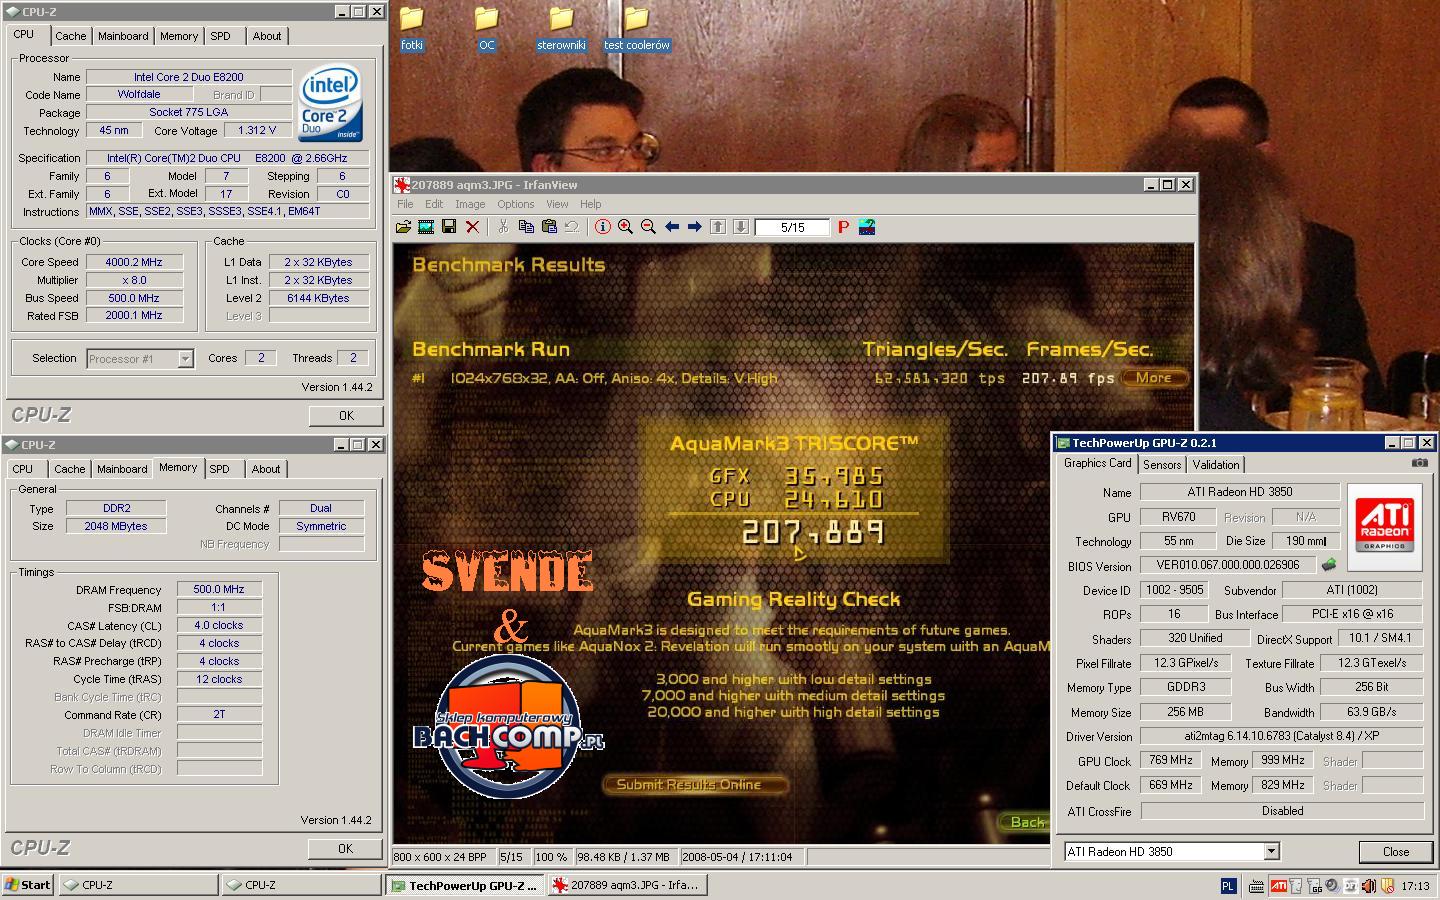Undo using the curved arrow icon
Viewport: 1440px width, 900px height.
tap(572, 227)
